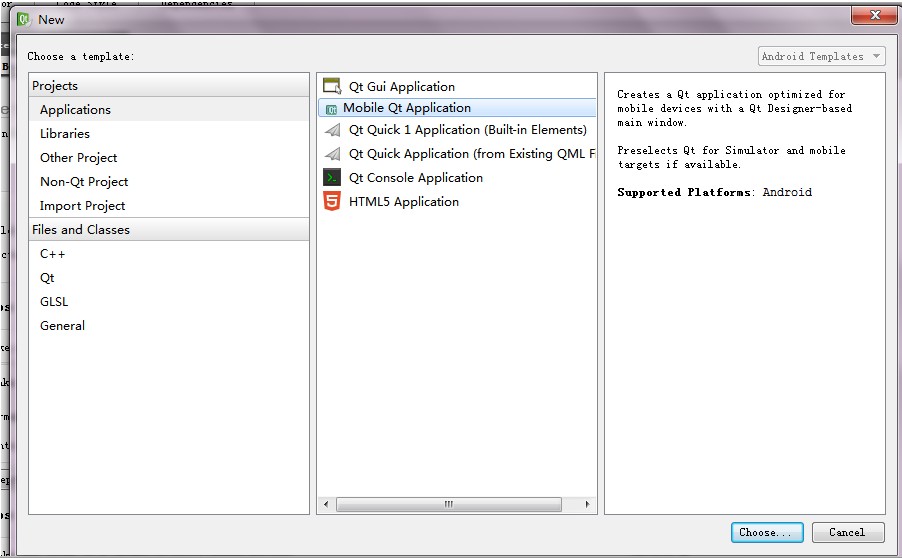The width and height of the screenshot is (902, 558).
Task: Select Other Project category
Action: tap(169, 158)
